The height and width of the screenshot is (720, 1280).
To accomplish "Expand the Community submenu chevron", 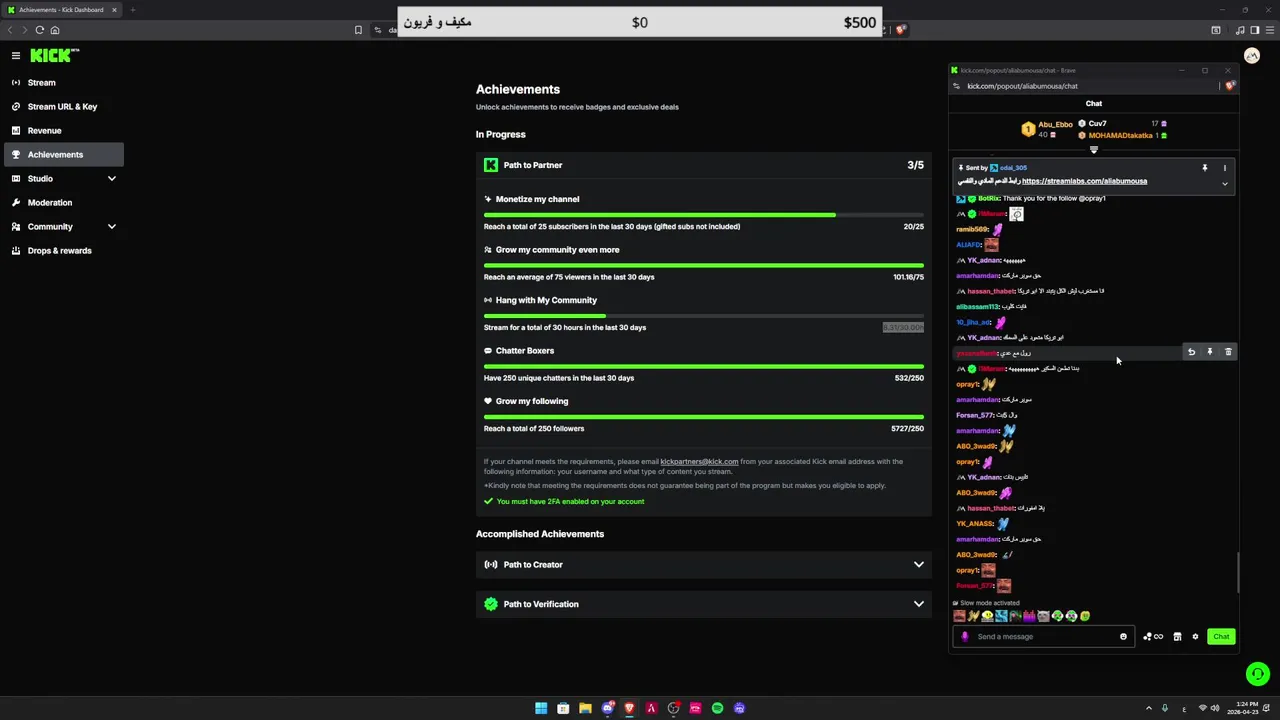I will 111,227.
